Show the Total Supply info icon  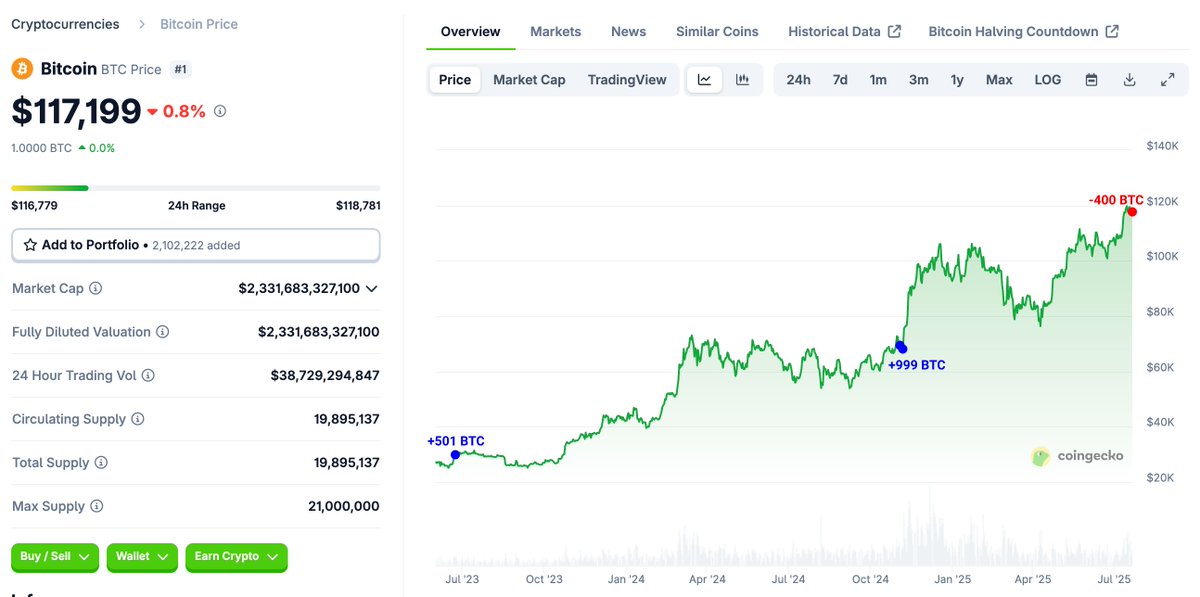[x=101, y=463]
